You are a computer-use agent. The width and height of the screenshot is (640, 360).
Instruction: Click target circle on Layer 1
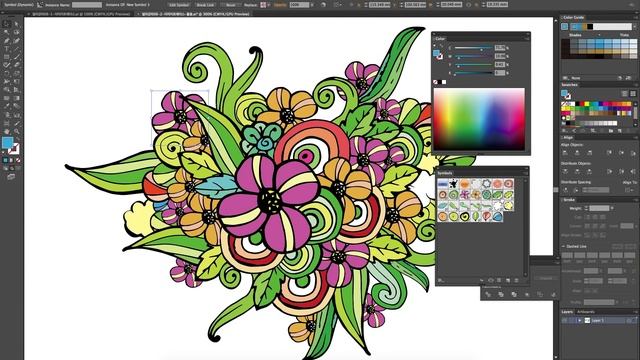click(x=630, y=321)
